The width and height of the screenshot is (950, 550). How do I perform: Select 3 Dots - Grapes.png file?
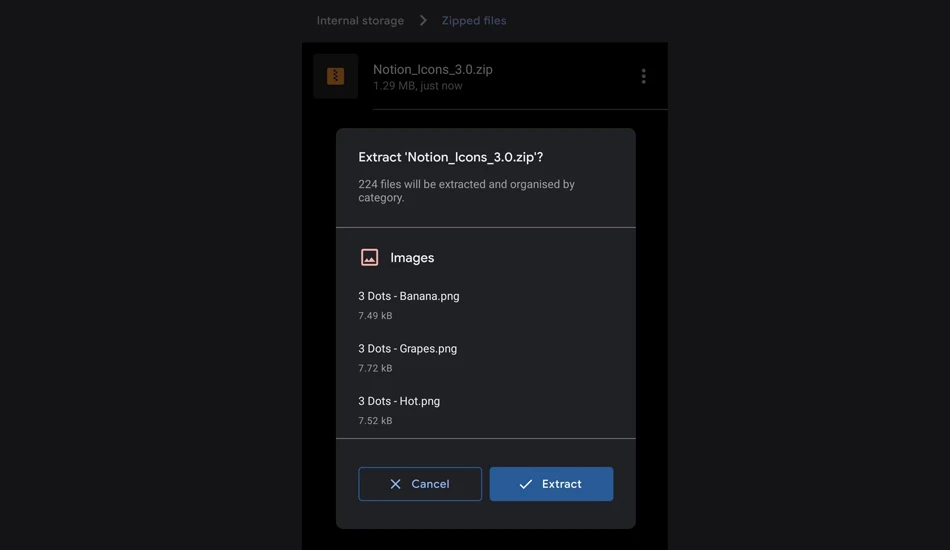pos(407,349)
